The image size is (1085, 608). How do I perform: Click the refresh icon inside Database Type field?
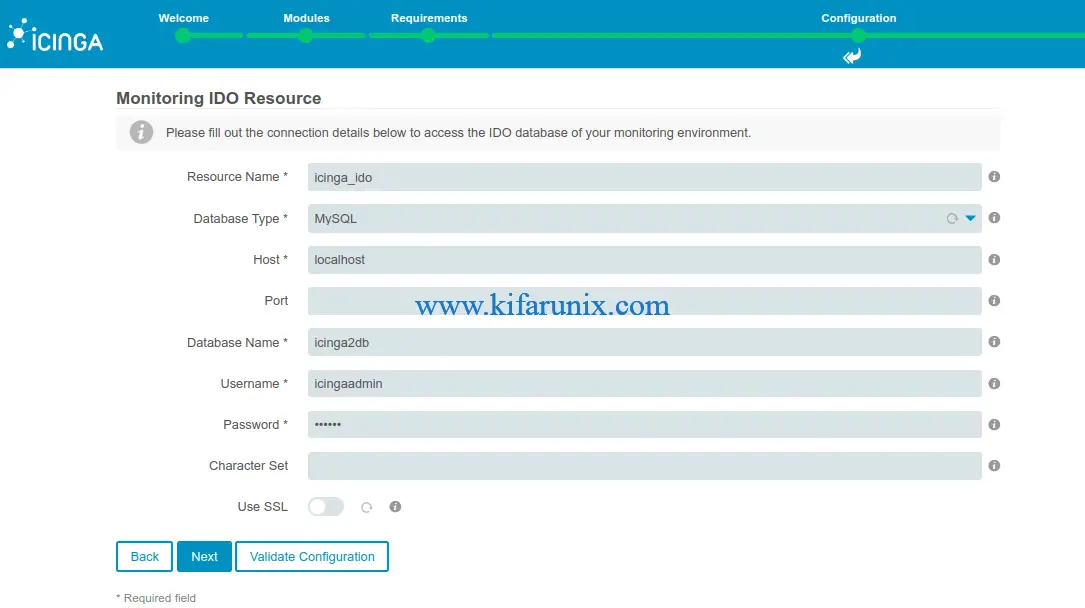[x=952, y=219]
